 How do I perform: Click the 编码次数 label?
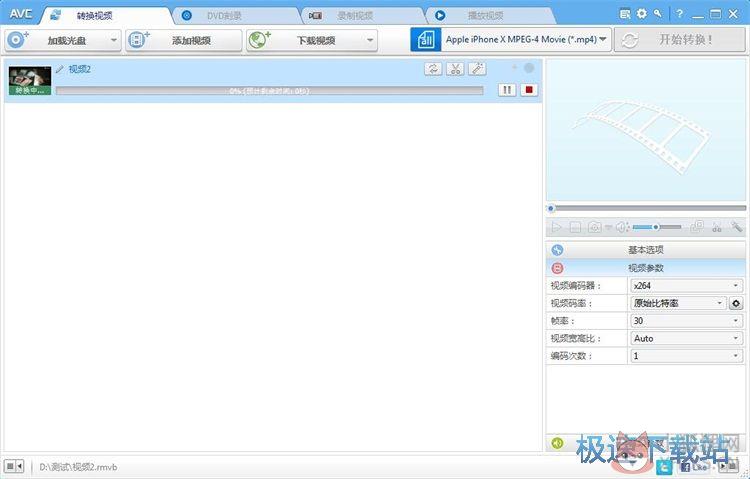[570, 356]
